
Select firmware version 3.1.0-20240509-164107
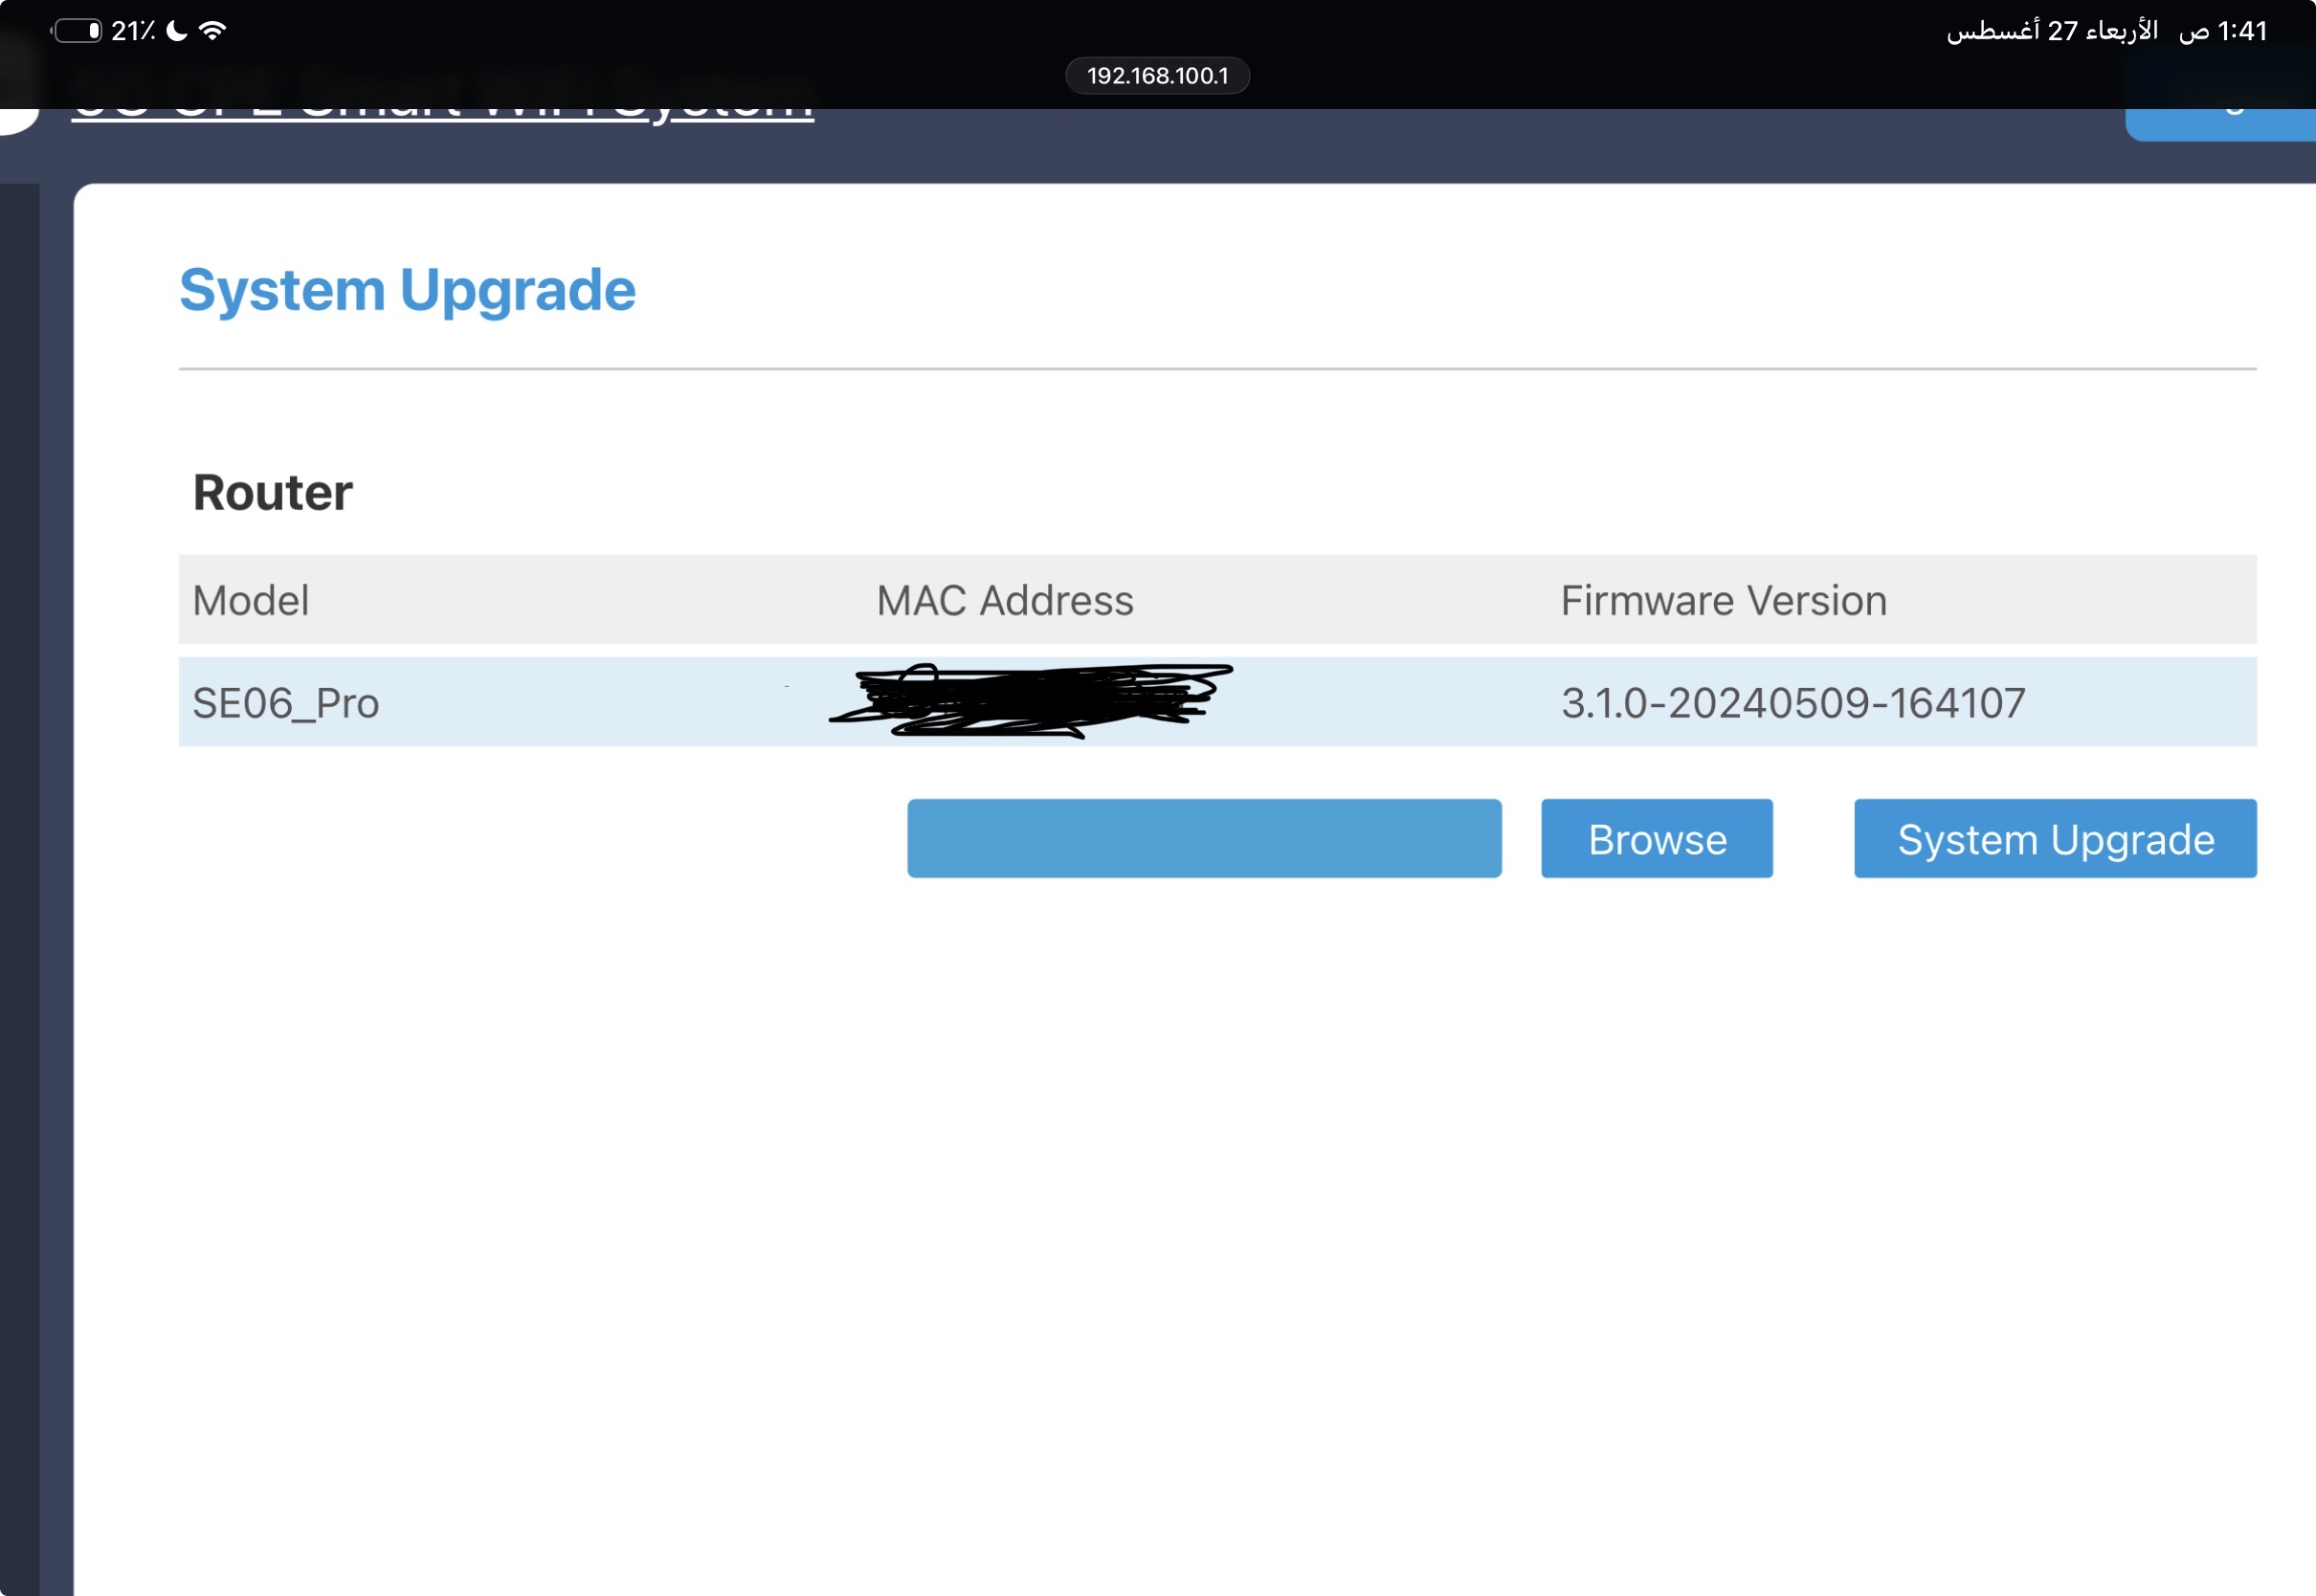[x=1793, y=703]
